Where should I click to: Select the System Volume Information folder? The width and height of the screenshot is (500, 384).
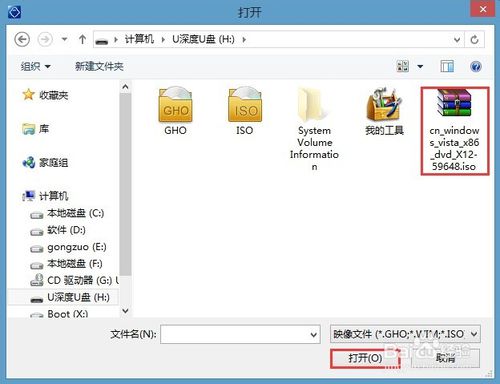coord(314,129)
